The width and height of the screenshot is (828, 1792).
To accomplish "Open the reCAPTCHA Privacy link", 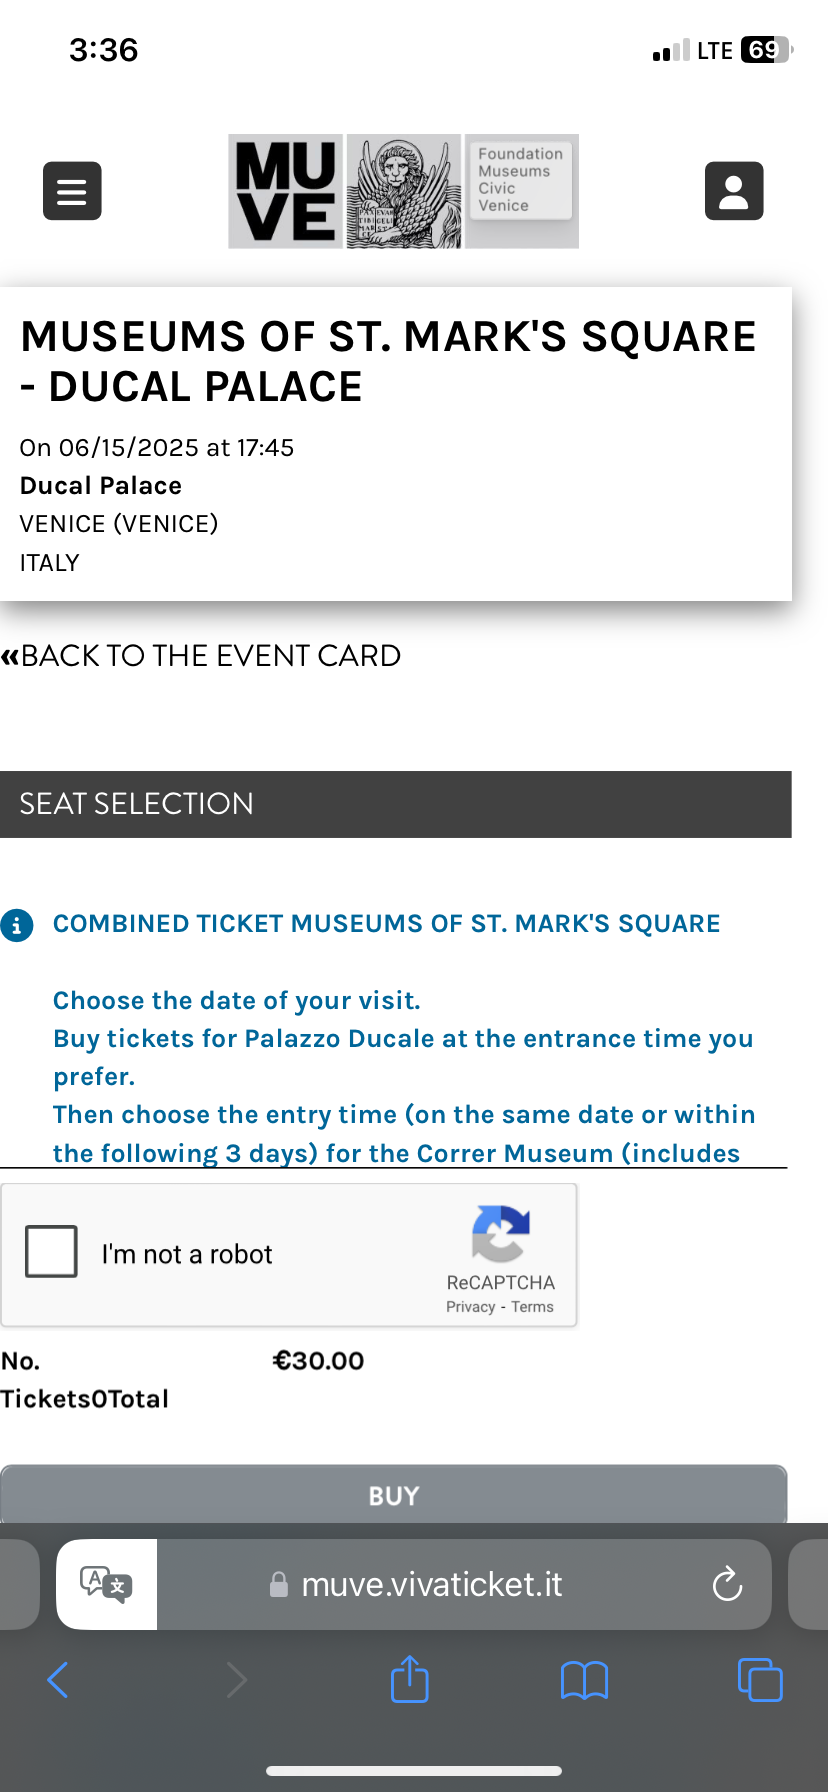I will (470, 1307).
